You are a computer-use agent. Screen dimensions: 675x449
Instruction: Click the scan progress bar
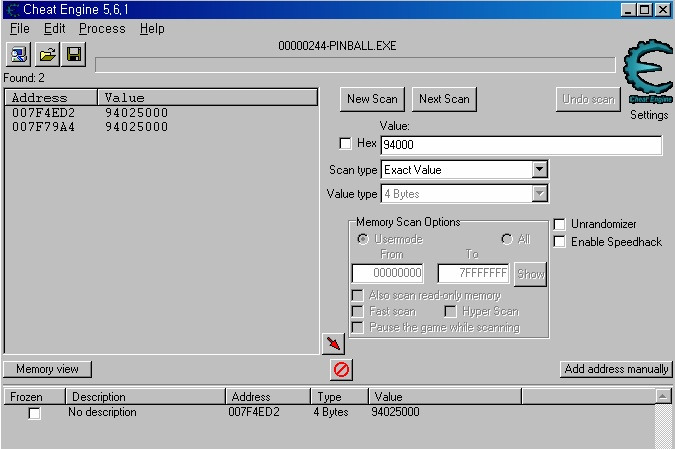pos(355,65)
